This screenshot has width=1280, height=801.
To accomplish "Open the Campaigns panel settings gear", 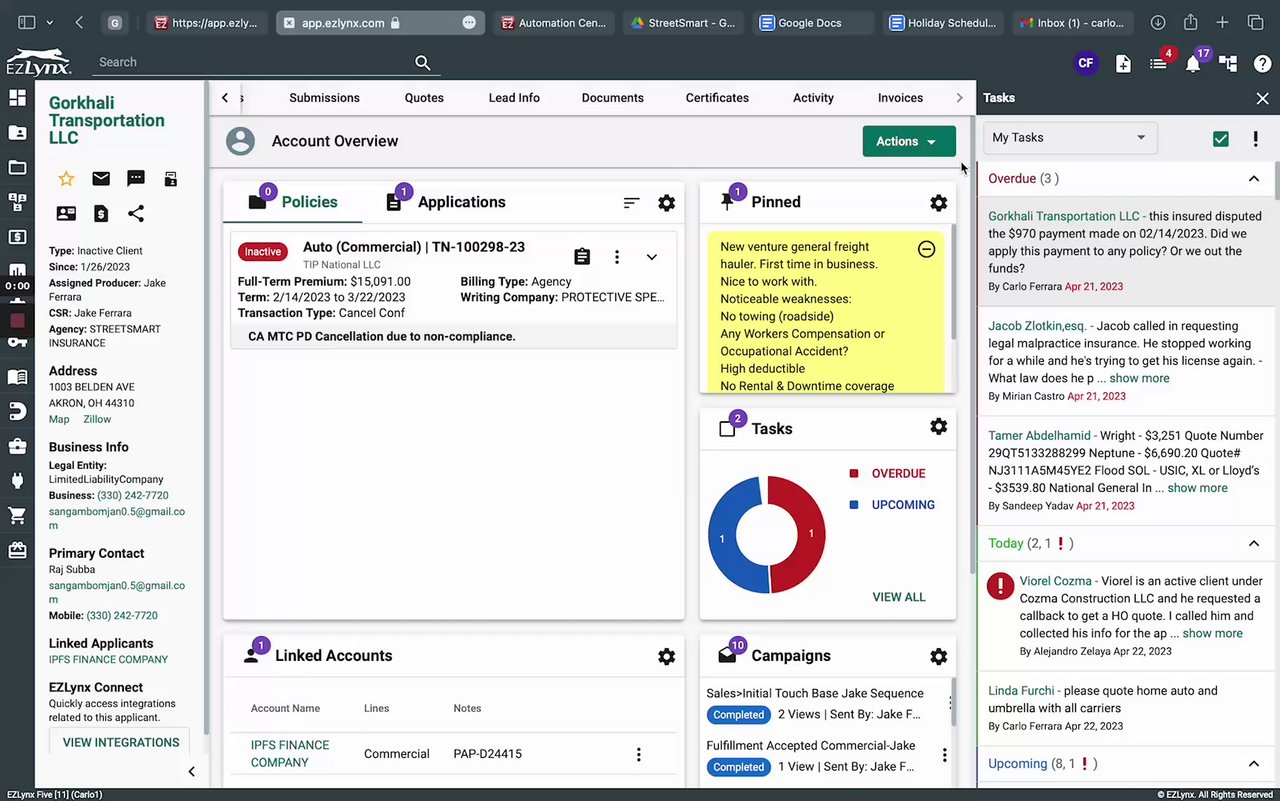I will 938,657.
